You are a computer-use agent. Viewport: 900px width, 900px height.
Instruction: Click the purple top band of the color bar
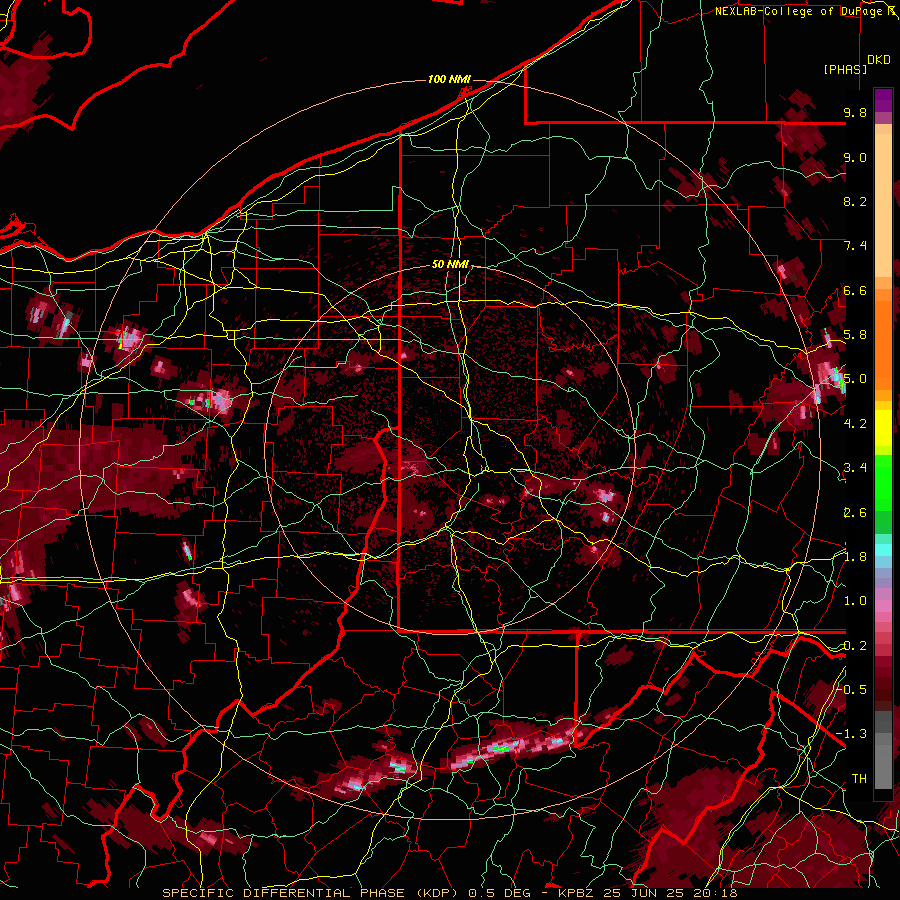coord(883,100)
